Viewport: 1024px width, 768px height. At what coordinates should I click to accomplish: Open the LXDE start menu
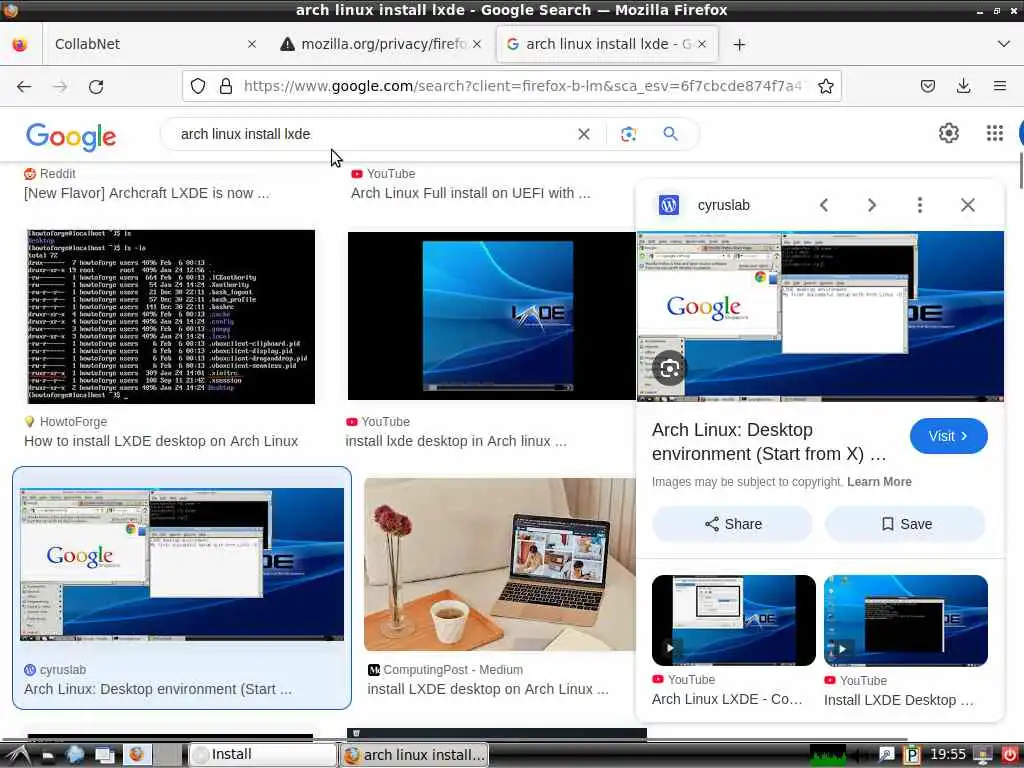[x=18, y=755]
